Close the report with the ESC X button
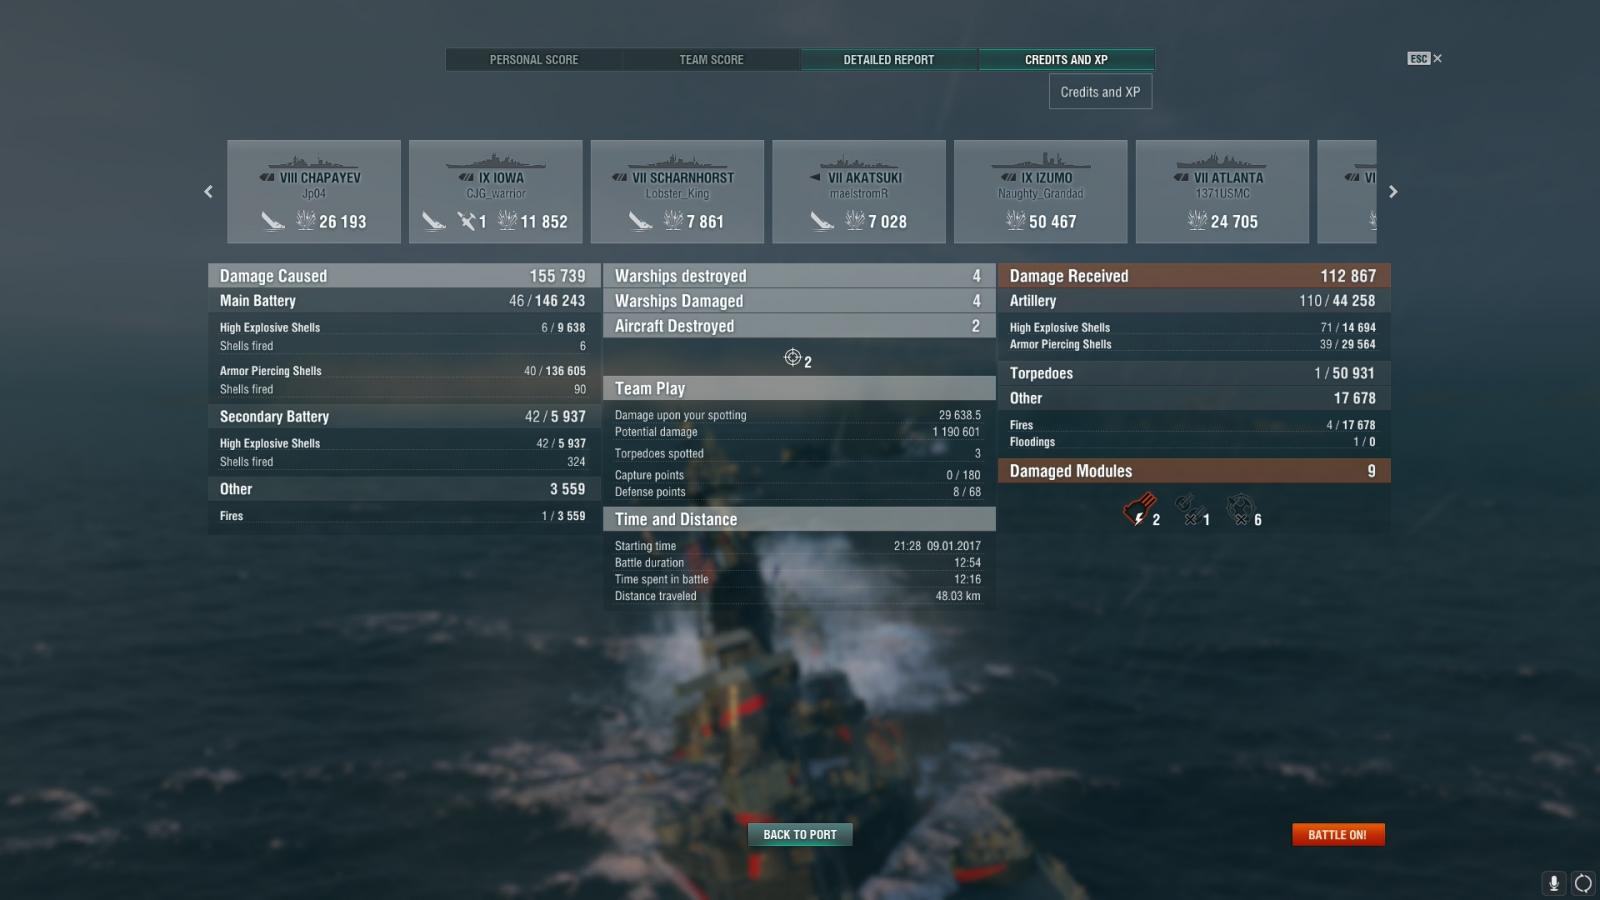Image resolution: width=1600 pixels, height=900 pixels. 1425,59
